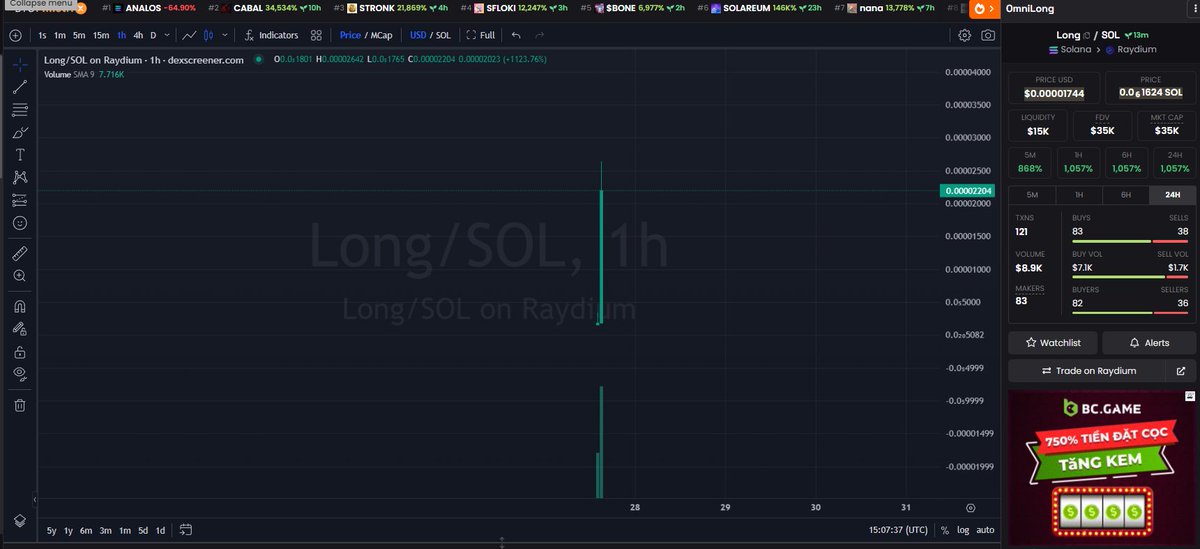
Task: Show 24H stats tab
Action: 1173,195
